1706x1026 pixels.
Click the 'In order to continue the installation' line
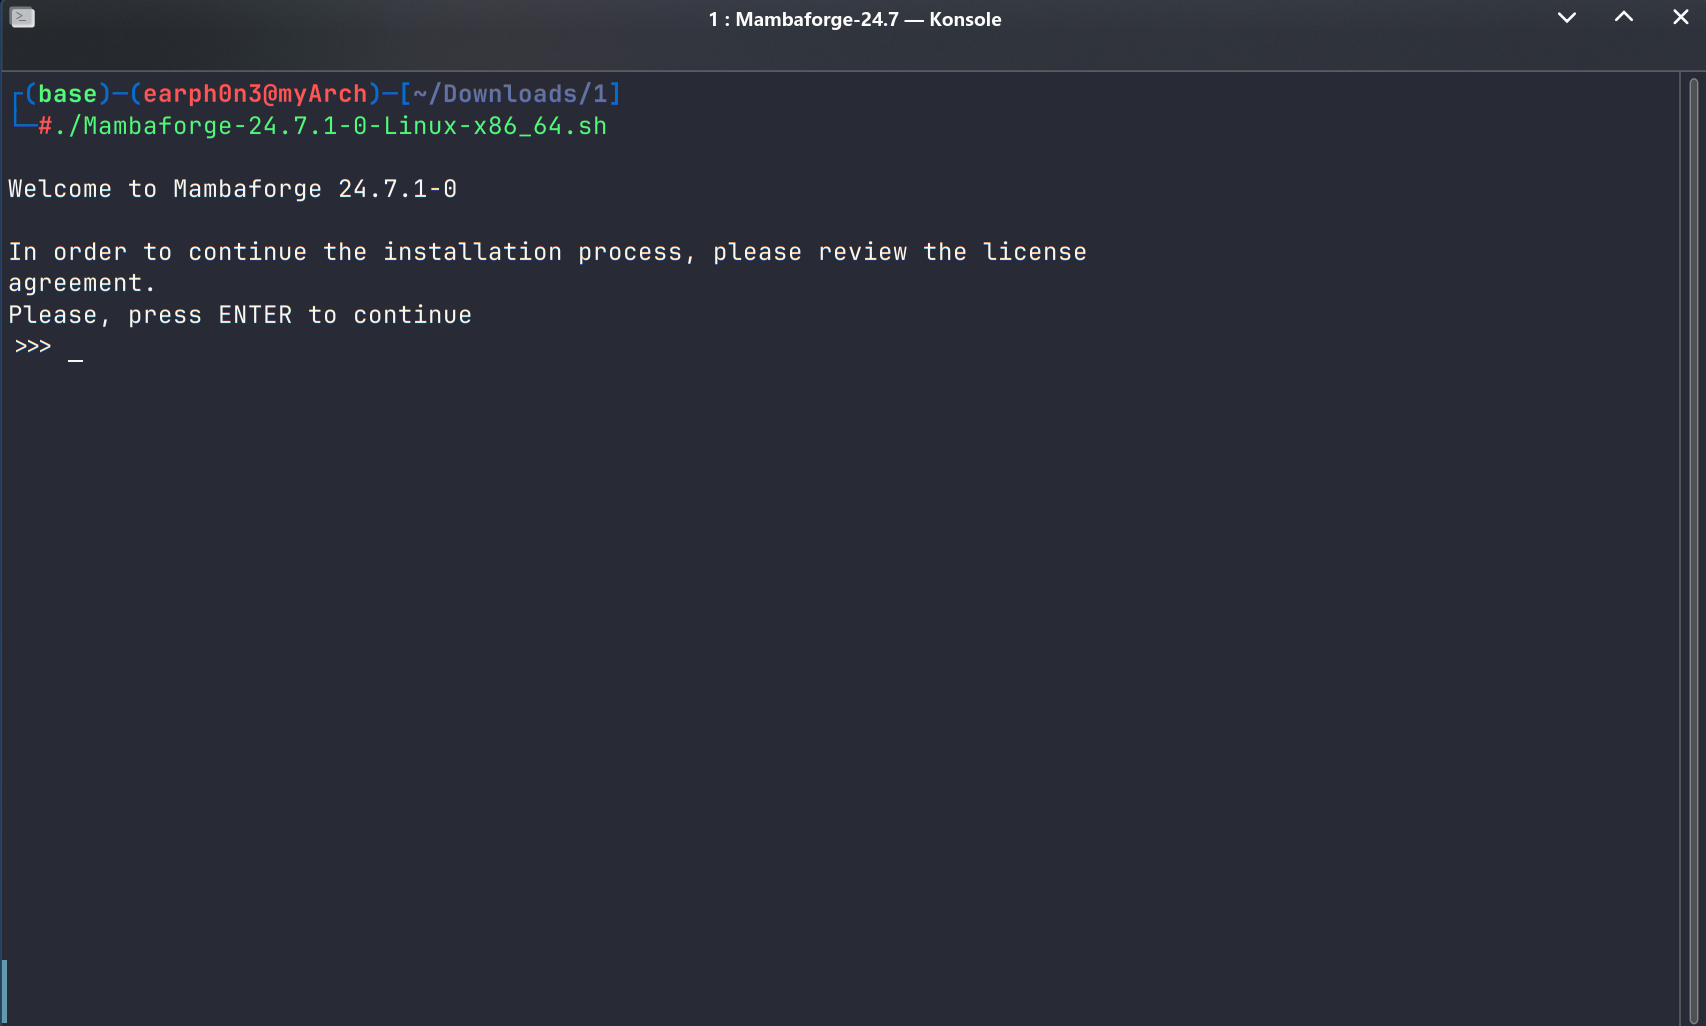(547, 252)
